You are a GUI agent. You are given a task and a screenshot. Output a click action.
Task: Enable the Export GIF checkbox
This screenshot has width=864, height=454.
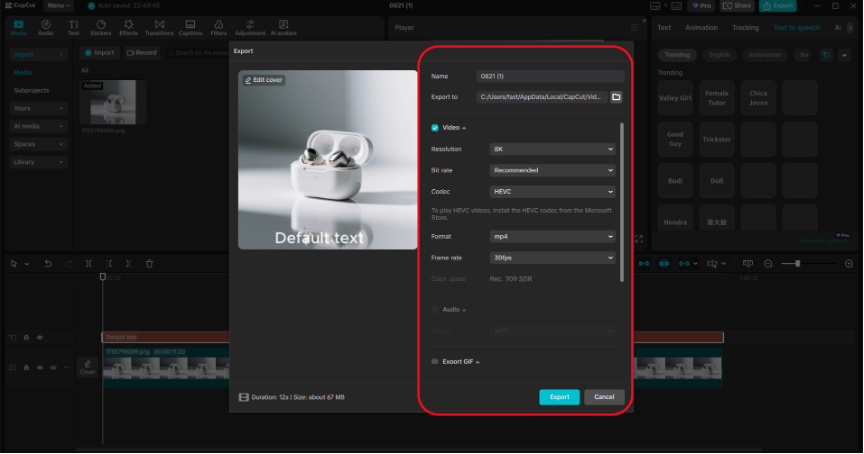[435, 361]
